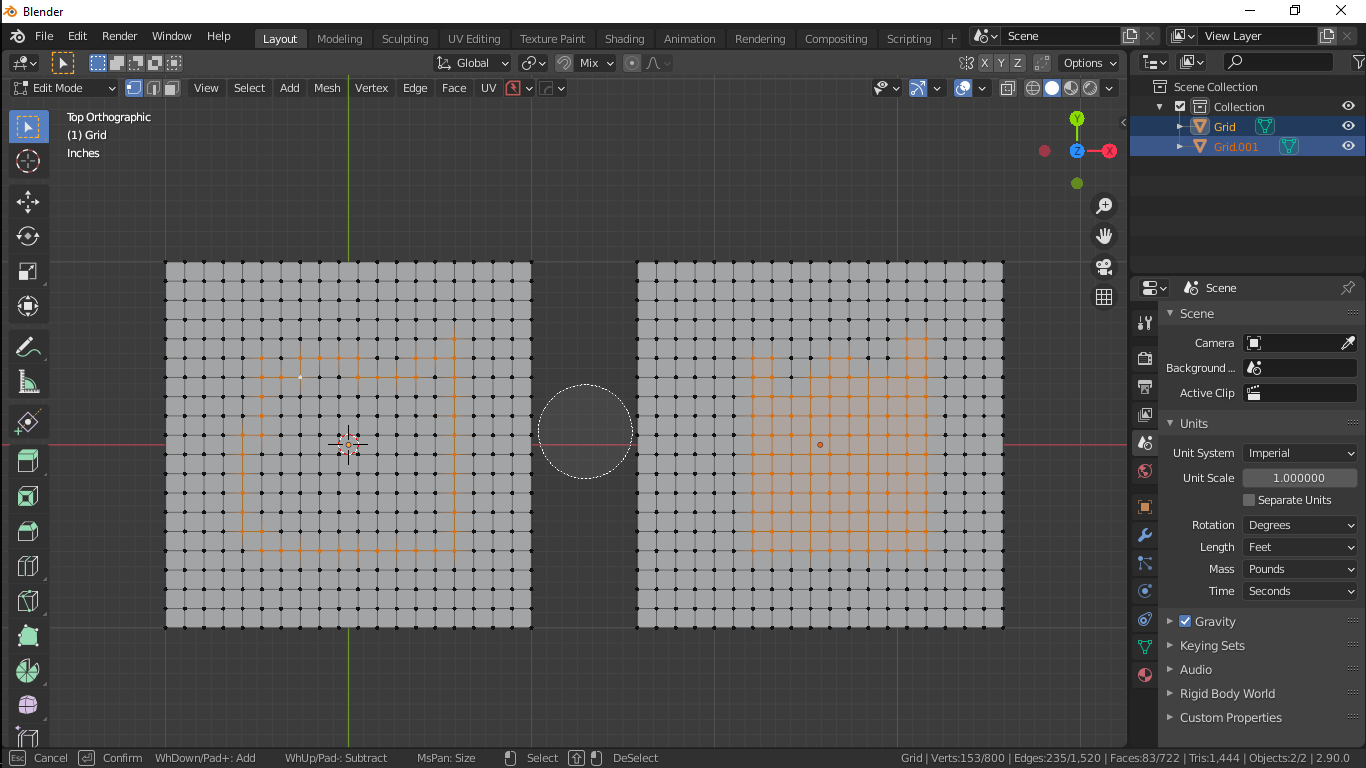
Task: Open the Modifier properties wrench tab
Action: pos(1145,535)
